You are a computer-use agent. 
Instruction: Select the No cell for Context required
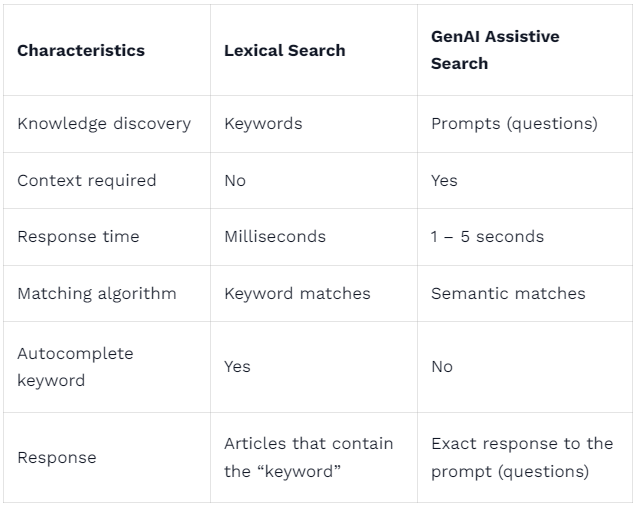pyautogui.click(x=235, y=181)
